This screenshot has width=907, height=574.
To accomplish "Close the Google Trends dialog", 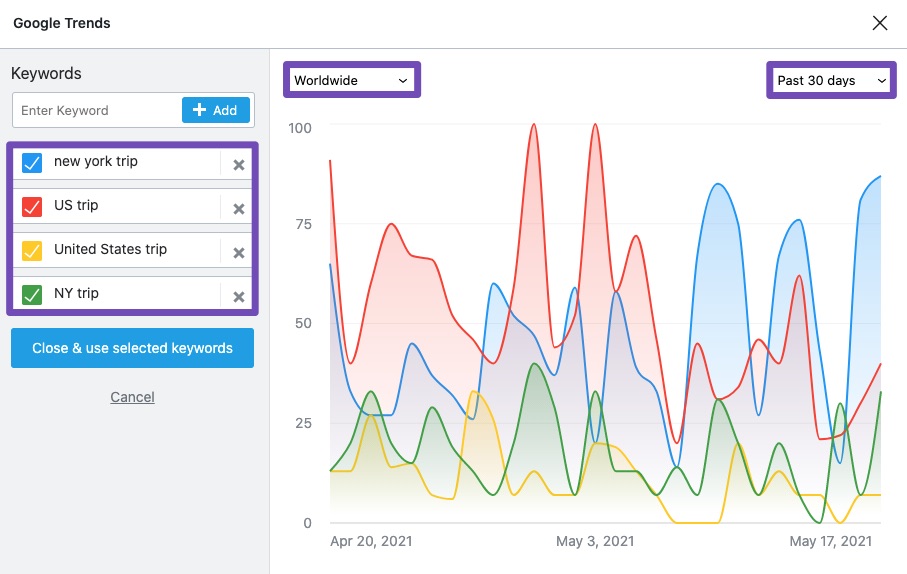I will coord(880,23).
